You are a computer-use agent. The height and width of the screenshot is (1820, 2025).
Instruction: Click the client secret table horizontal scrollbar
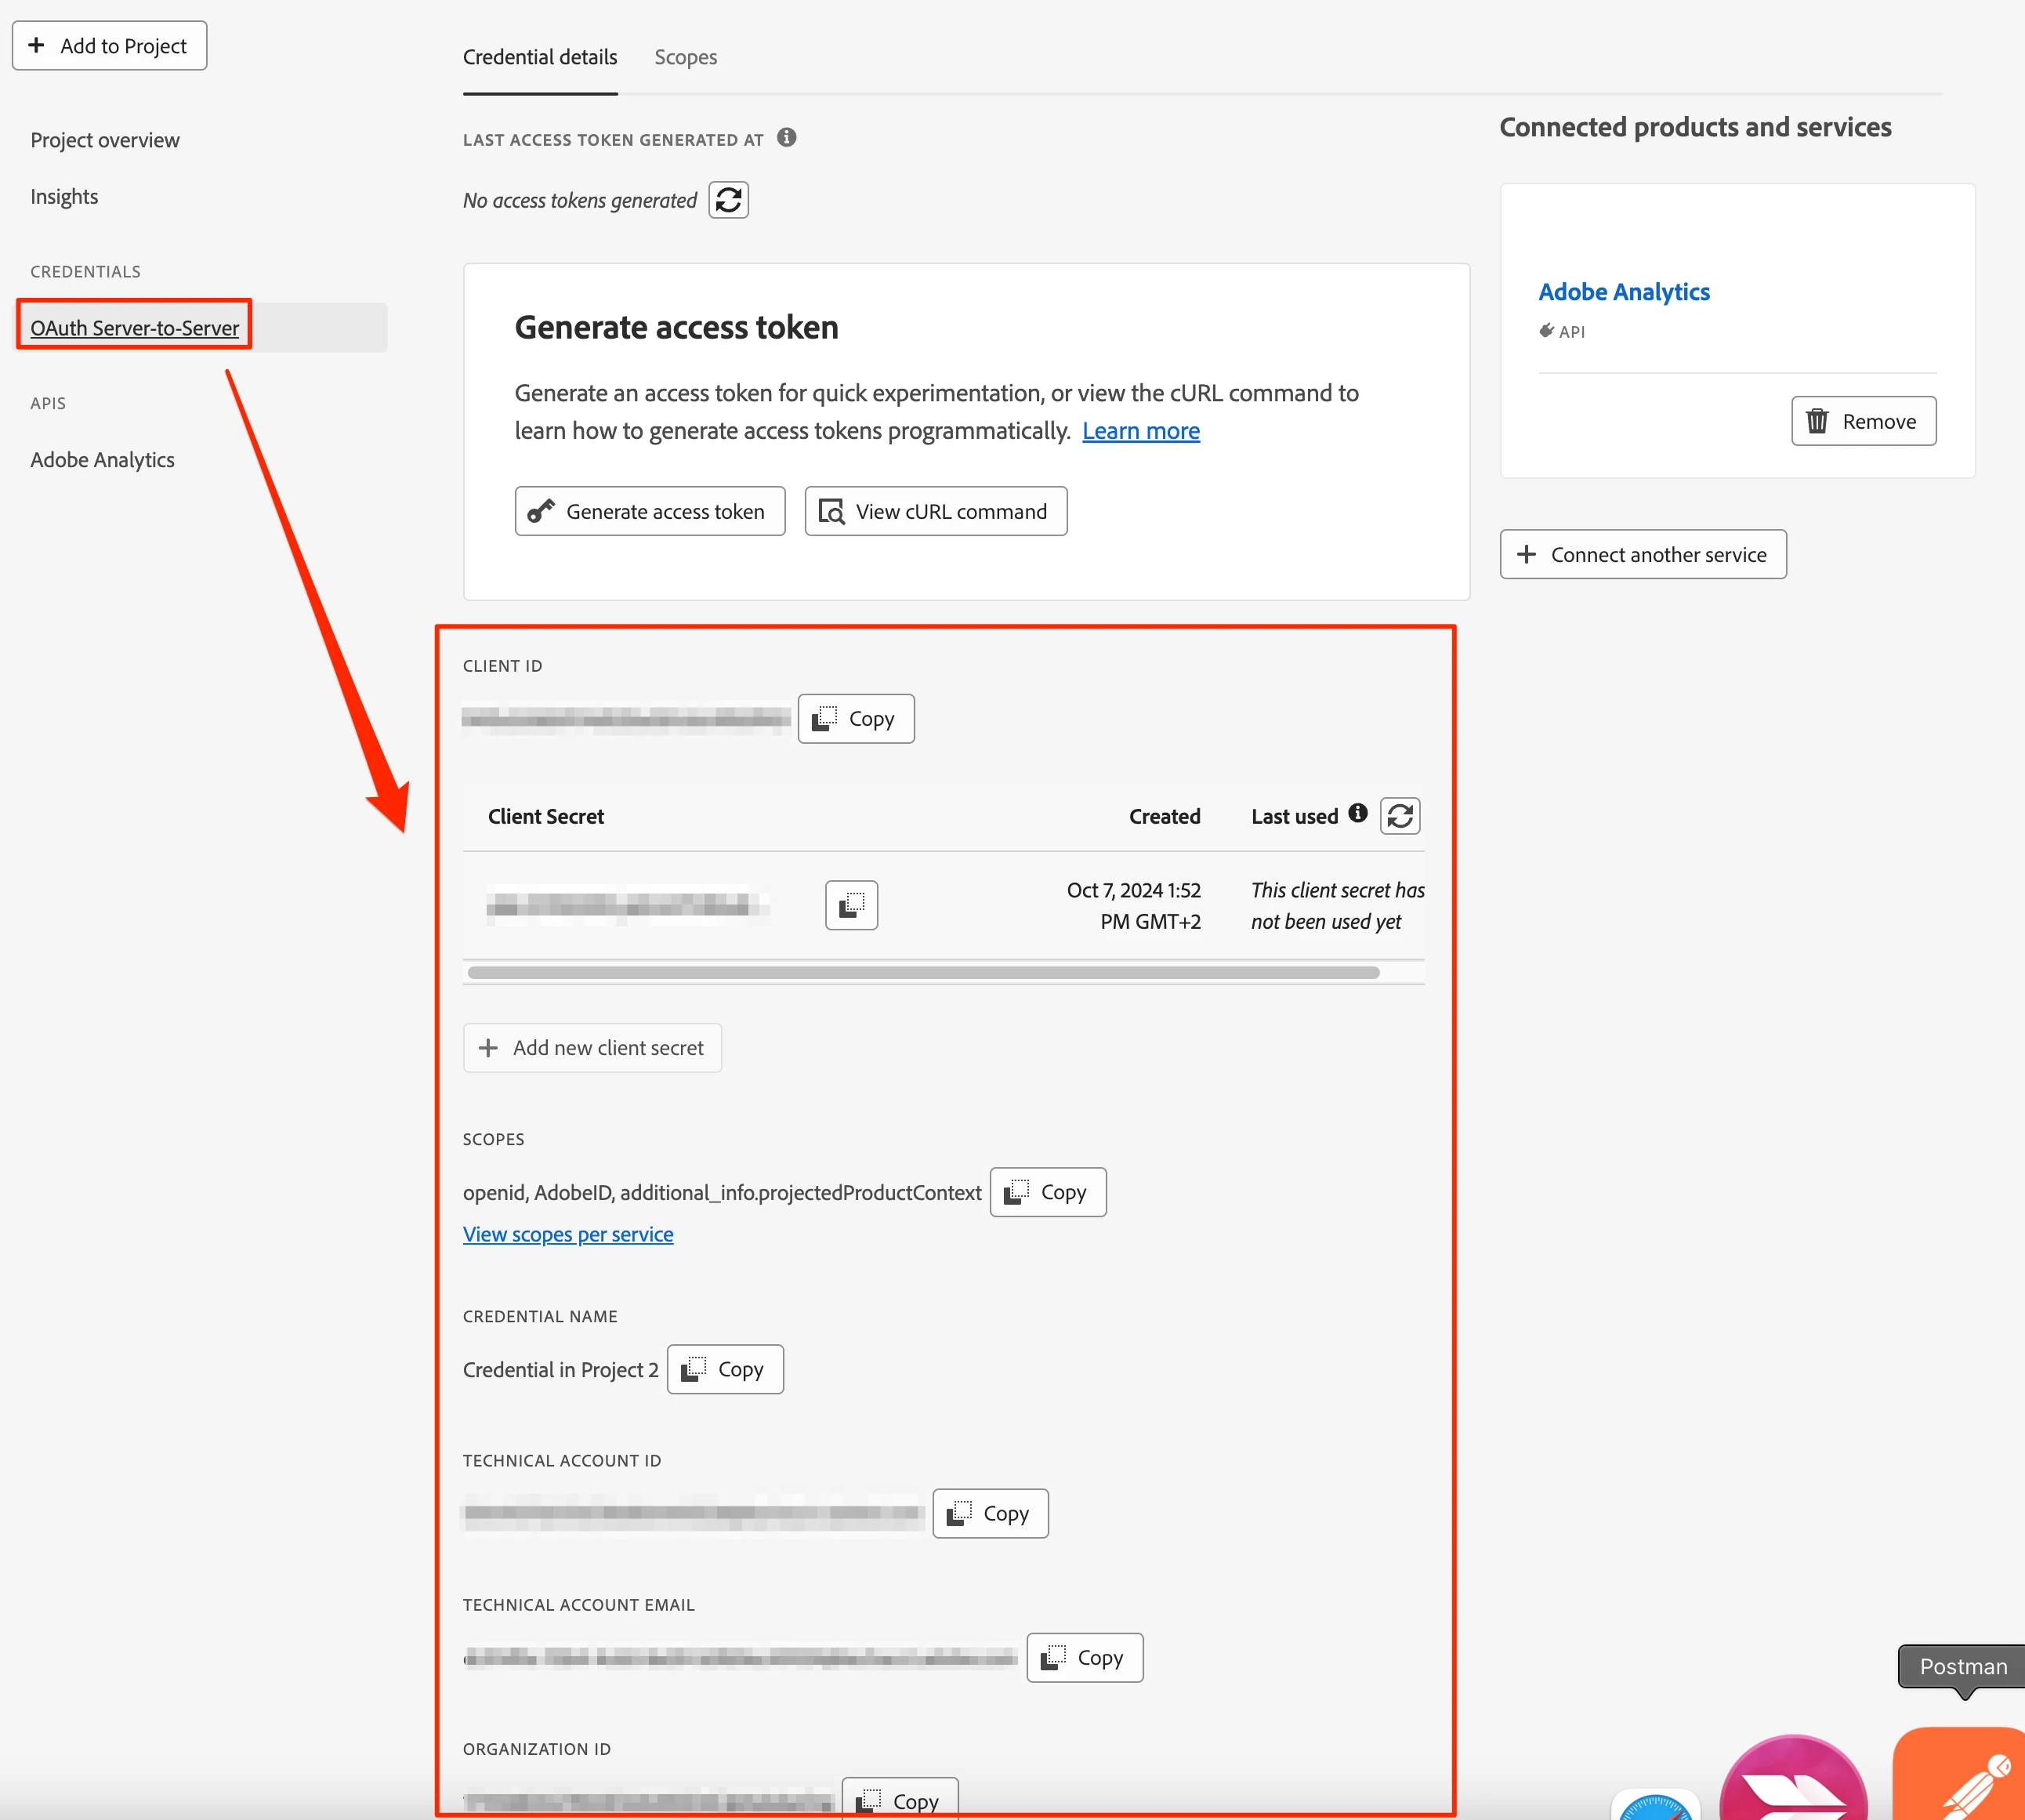tap(923, 973)
